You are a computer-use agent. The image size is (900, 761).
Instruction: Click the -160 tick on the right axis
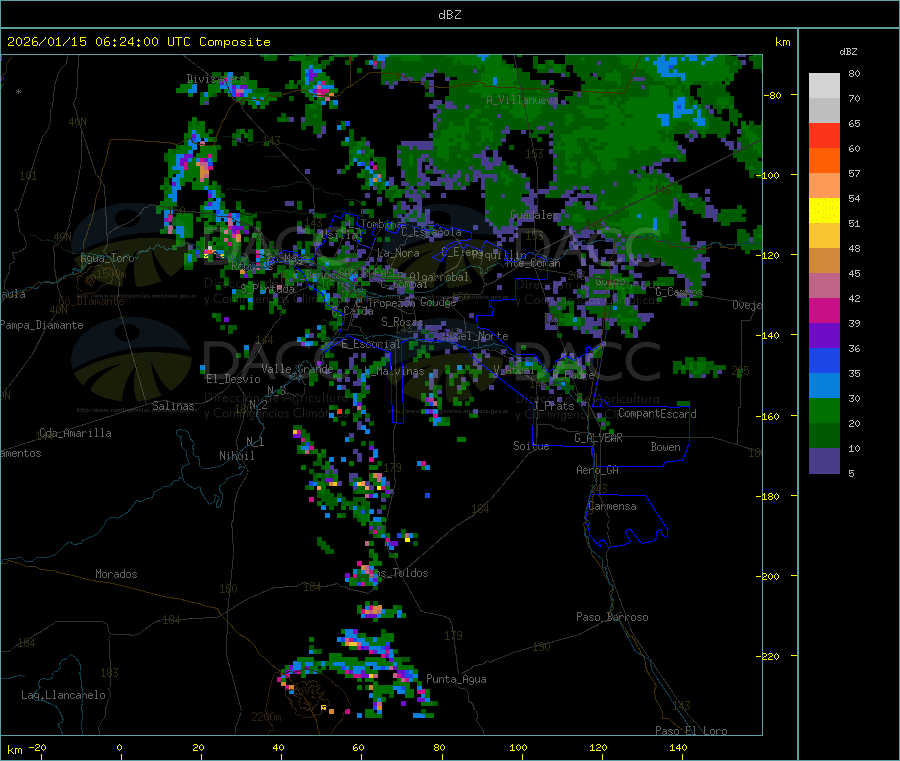[770, 416]
